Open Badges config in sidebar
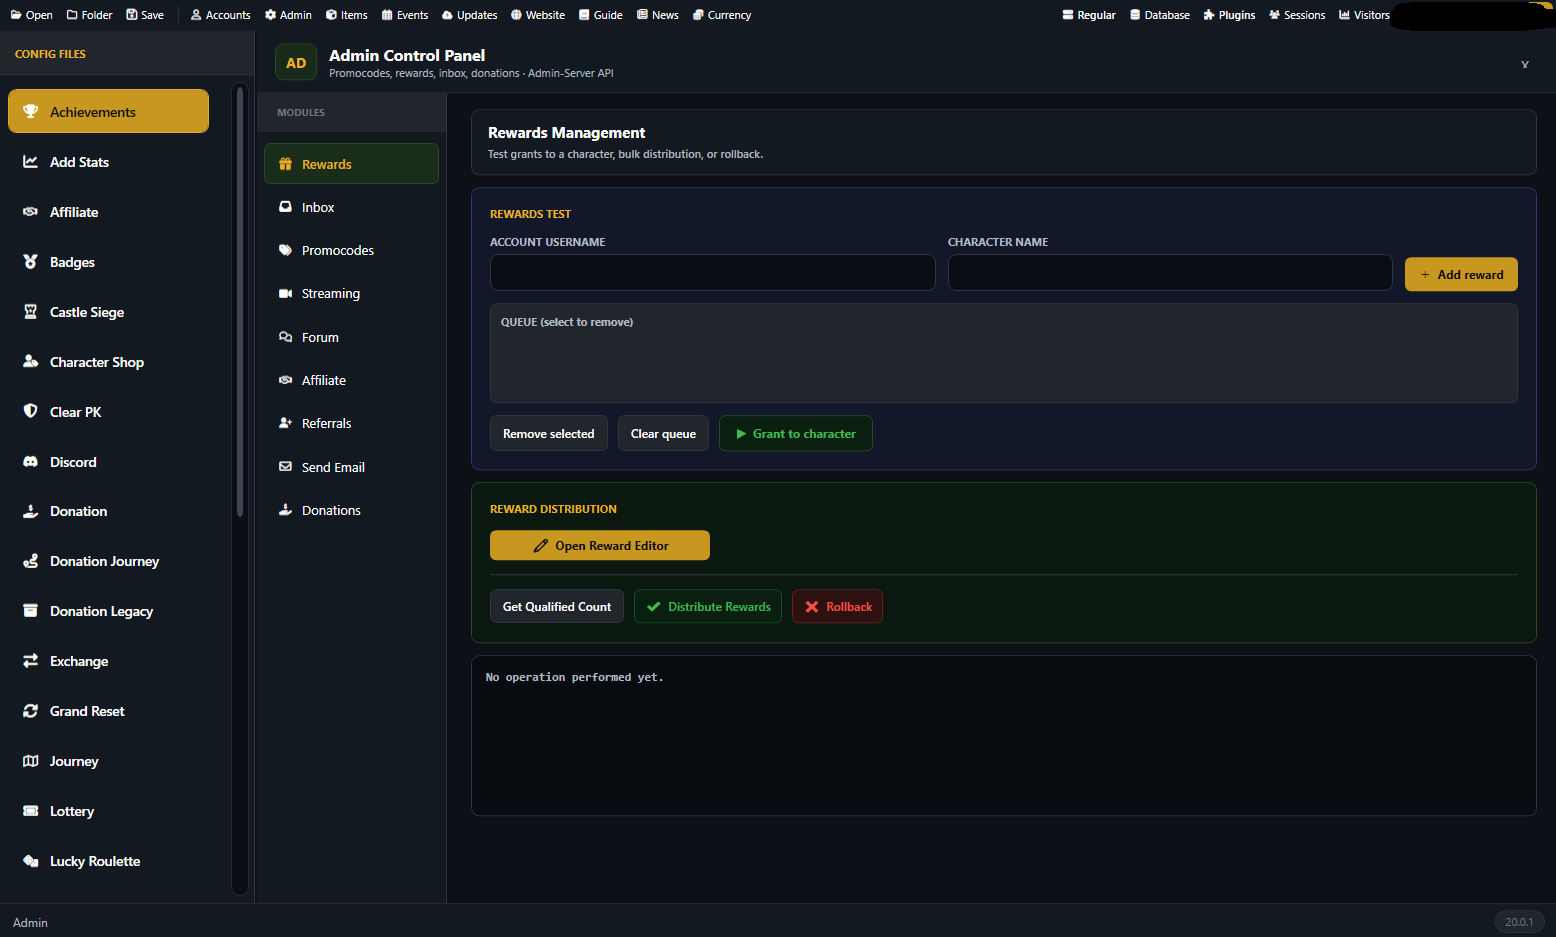Viewport: 1556px width, 937px height. click(x=108, y=262)
